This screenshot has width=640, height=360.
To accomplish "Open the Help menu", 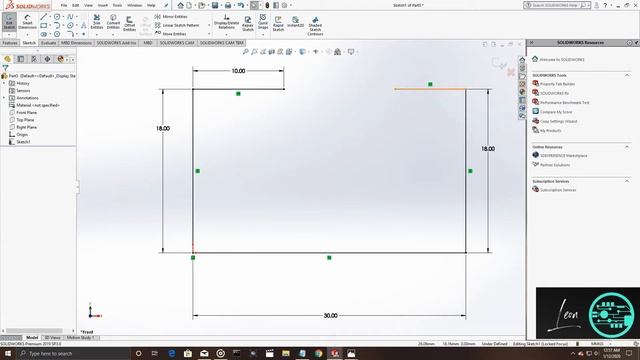I will tap(151, 5).
